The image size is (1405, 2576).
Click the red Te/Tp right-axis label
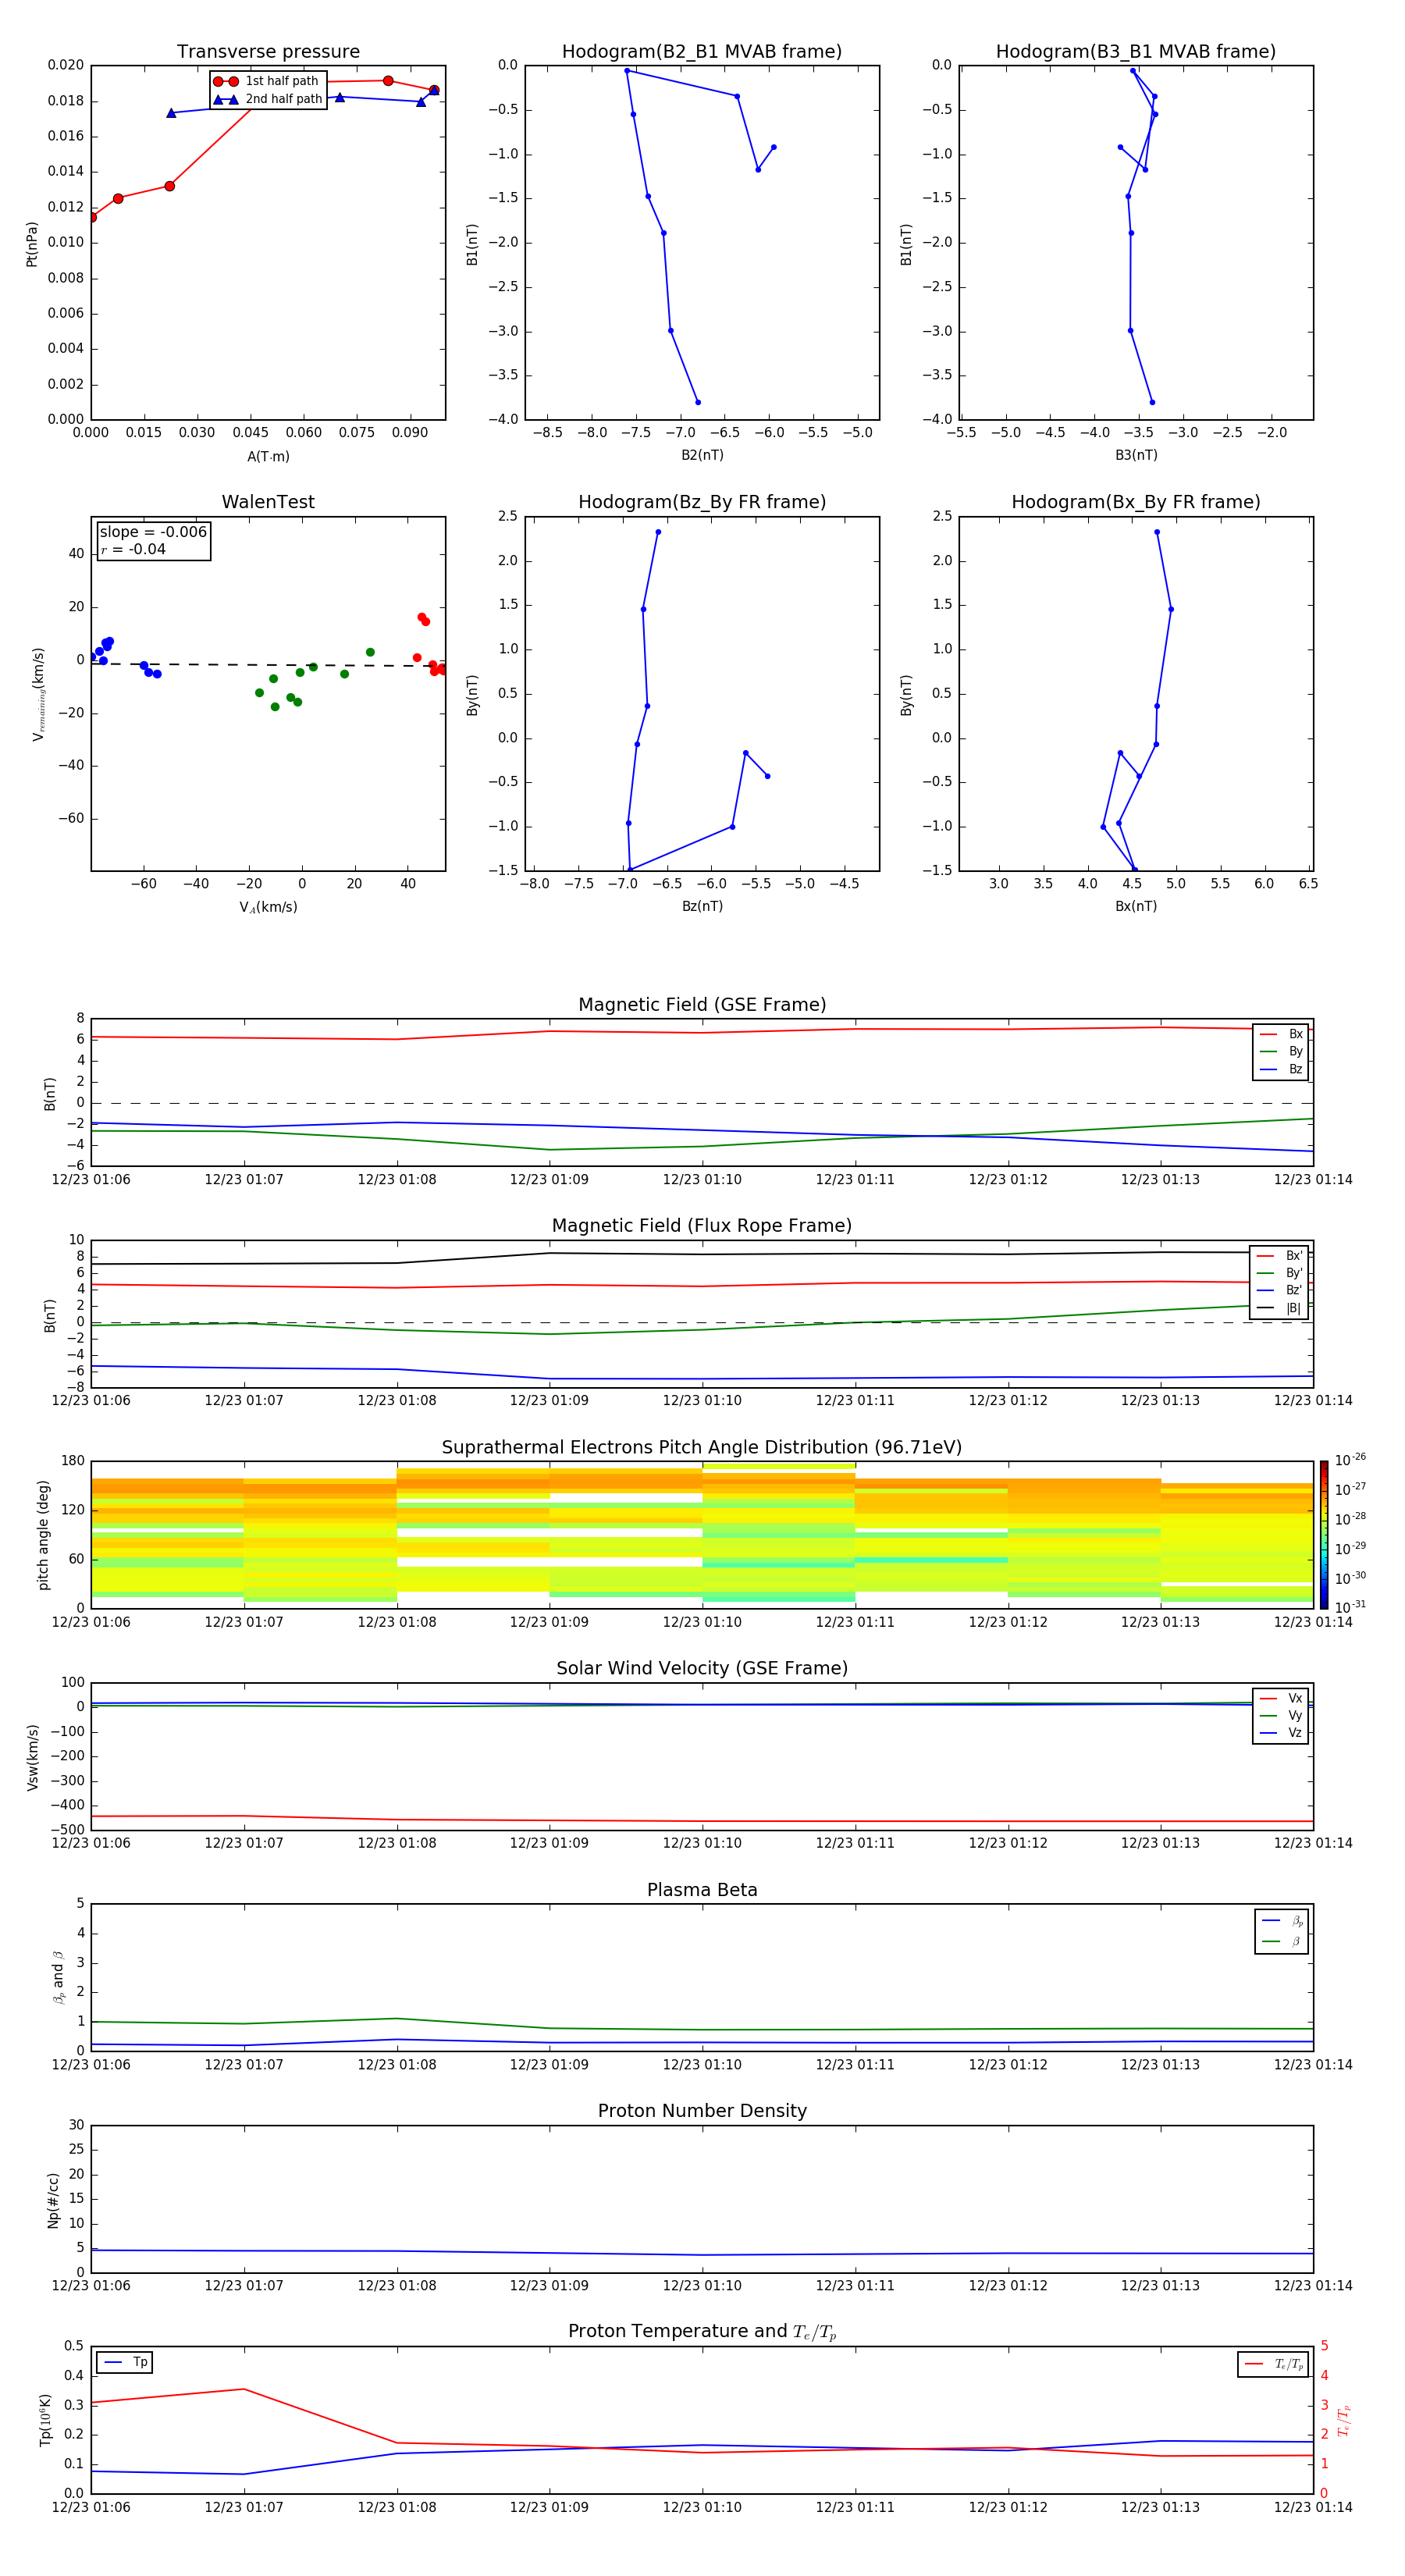[x=1344, y=2420]
